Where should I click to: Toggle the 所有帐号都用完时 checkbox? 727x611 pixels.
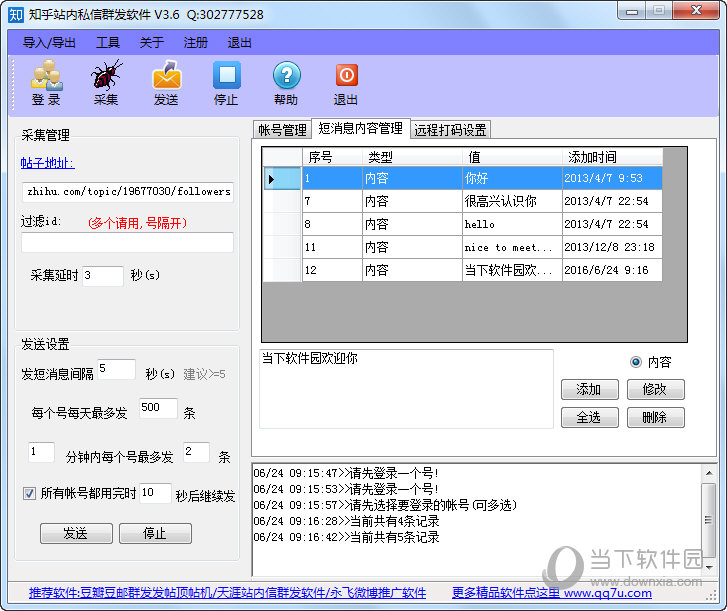click(x=29, y=493)
